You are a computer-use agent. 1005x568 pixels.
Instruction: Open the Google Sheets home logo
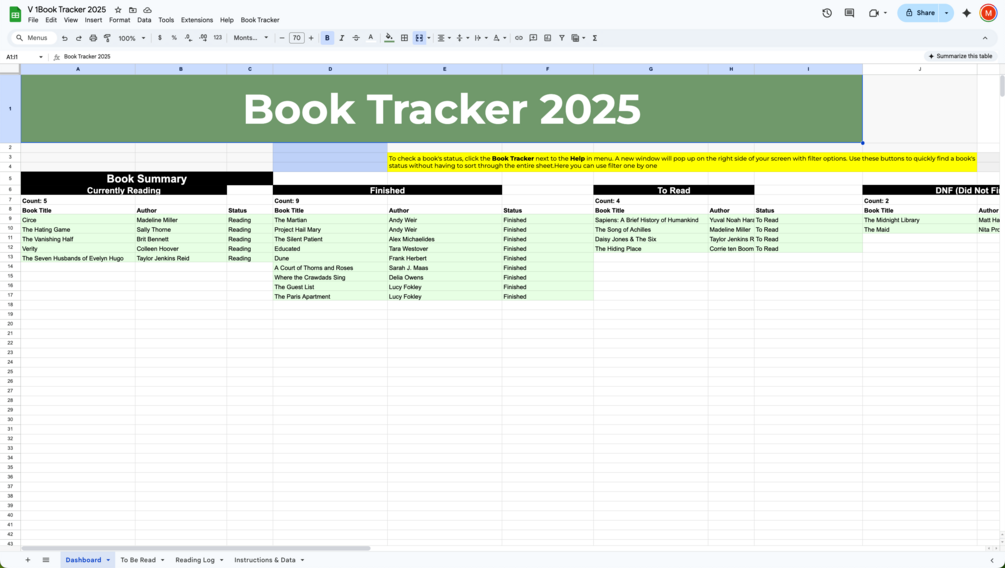[x=15, y=13]
